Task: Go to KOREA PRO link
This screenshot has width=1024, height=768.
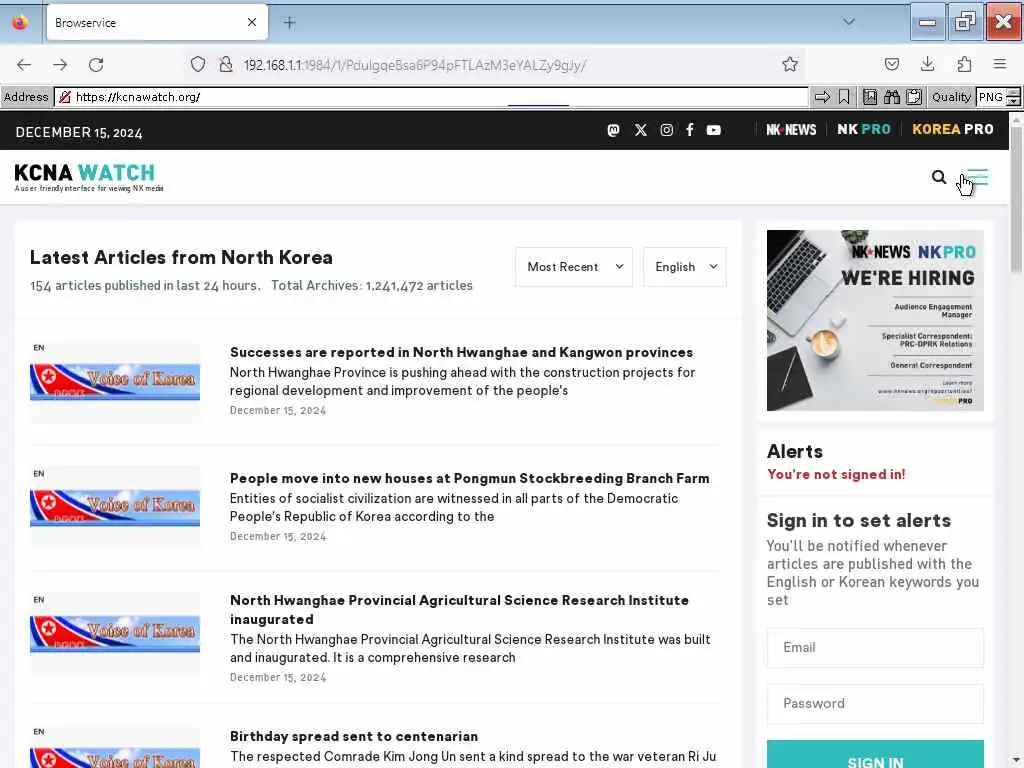Action: click(x=953, y=129)
